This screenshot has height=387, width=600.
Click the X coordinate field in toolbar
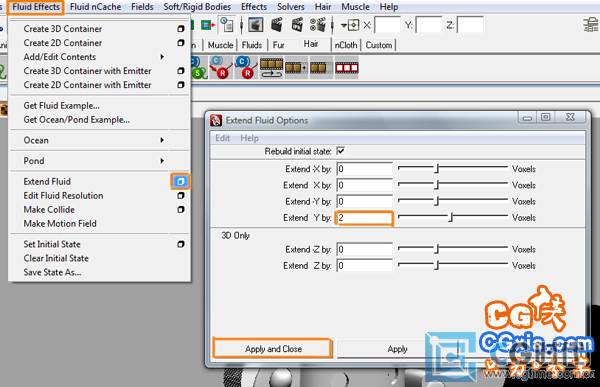(387, 25)
